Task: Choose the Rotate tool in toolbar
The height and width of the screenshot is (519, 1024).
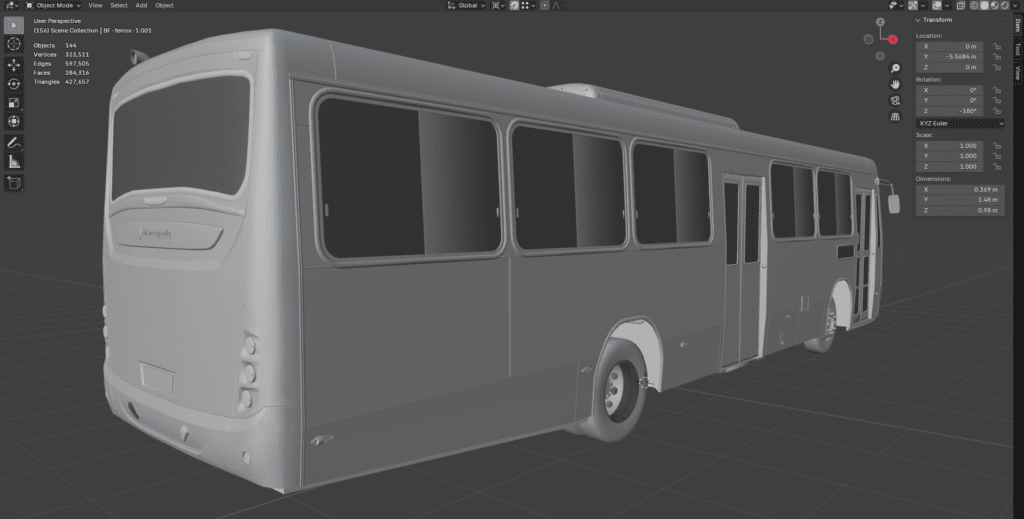Action: tap(14, 84)
